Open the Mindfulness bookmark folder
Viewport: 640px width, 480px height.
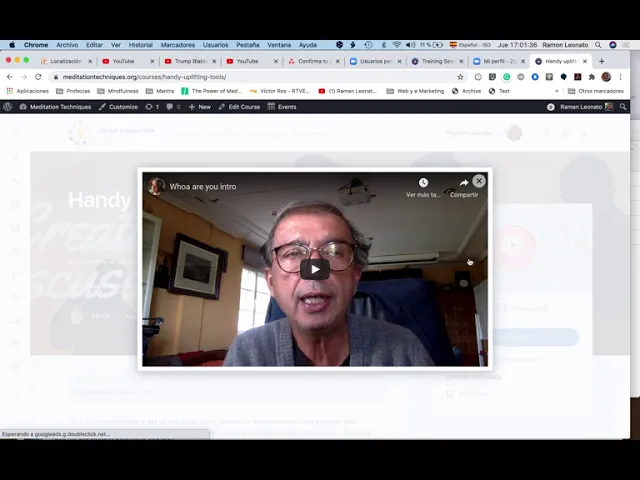pyautogui.click(x=118, y=91)
